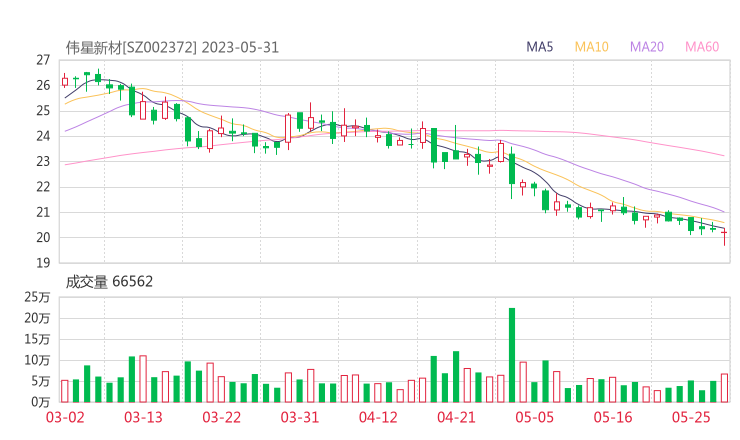
Task: Click the MA5 legend label
Action: [x=539, y=47]
